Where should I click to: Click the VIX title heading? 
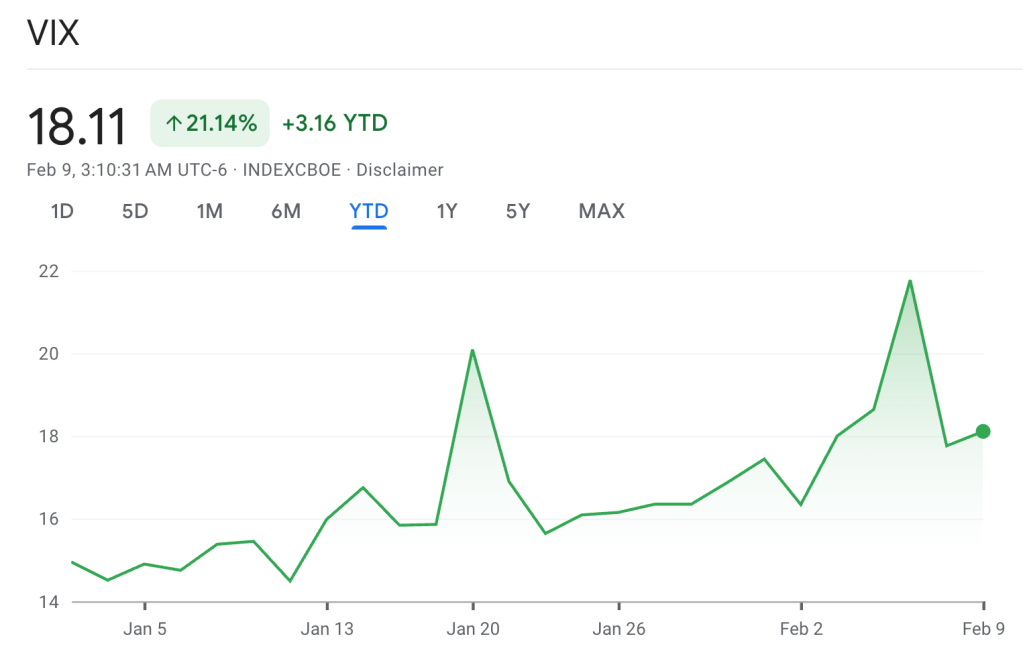pos(53,33)
